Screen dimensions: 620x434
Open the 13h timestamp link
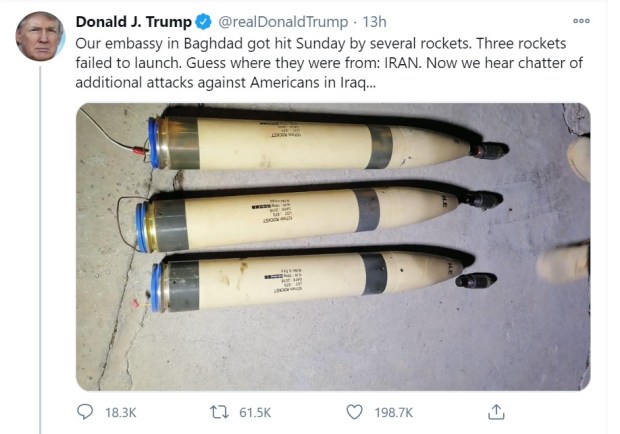374,22
